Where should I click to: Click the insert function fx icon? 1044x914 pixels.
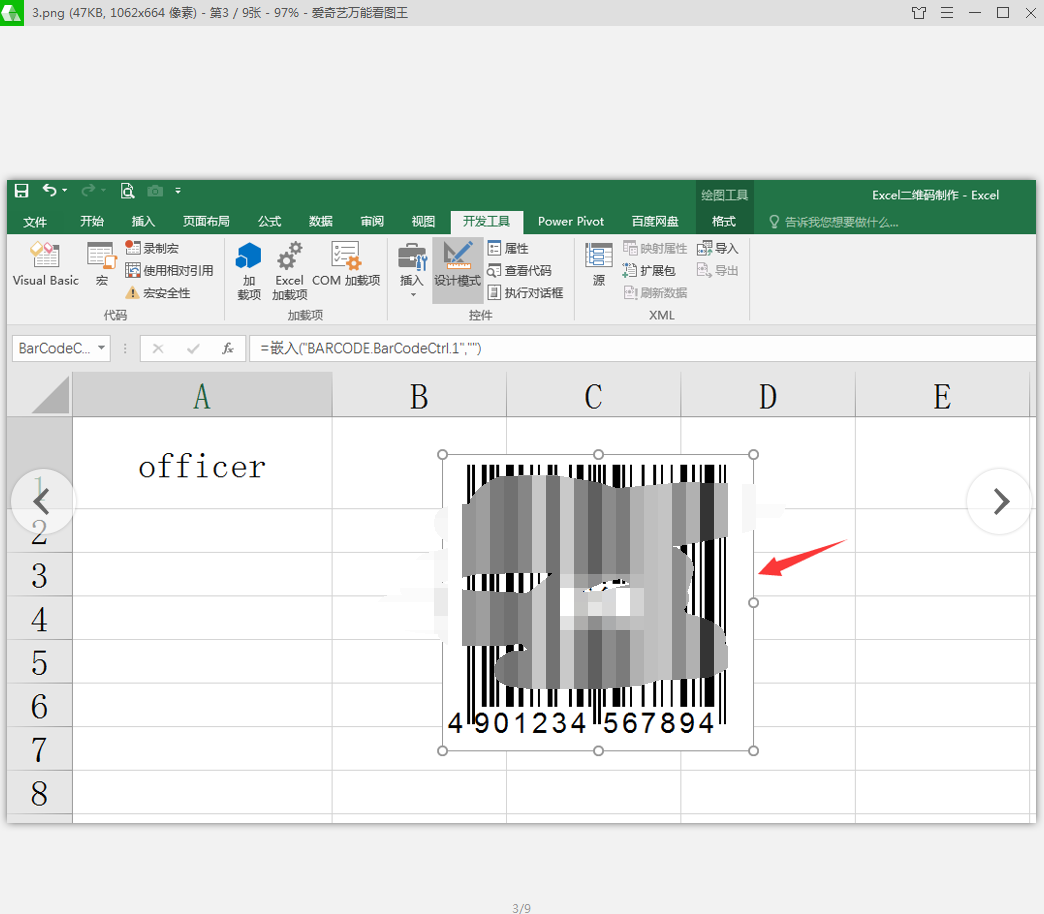click(x=228, y=348)
